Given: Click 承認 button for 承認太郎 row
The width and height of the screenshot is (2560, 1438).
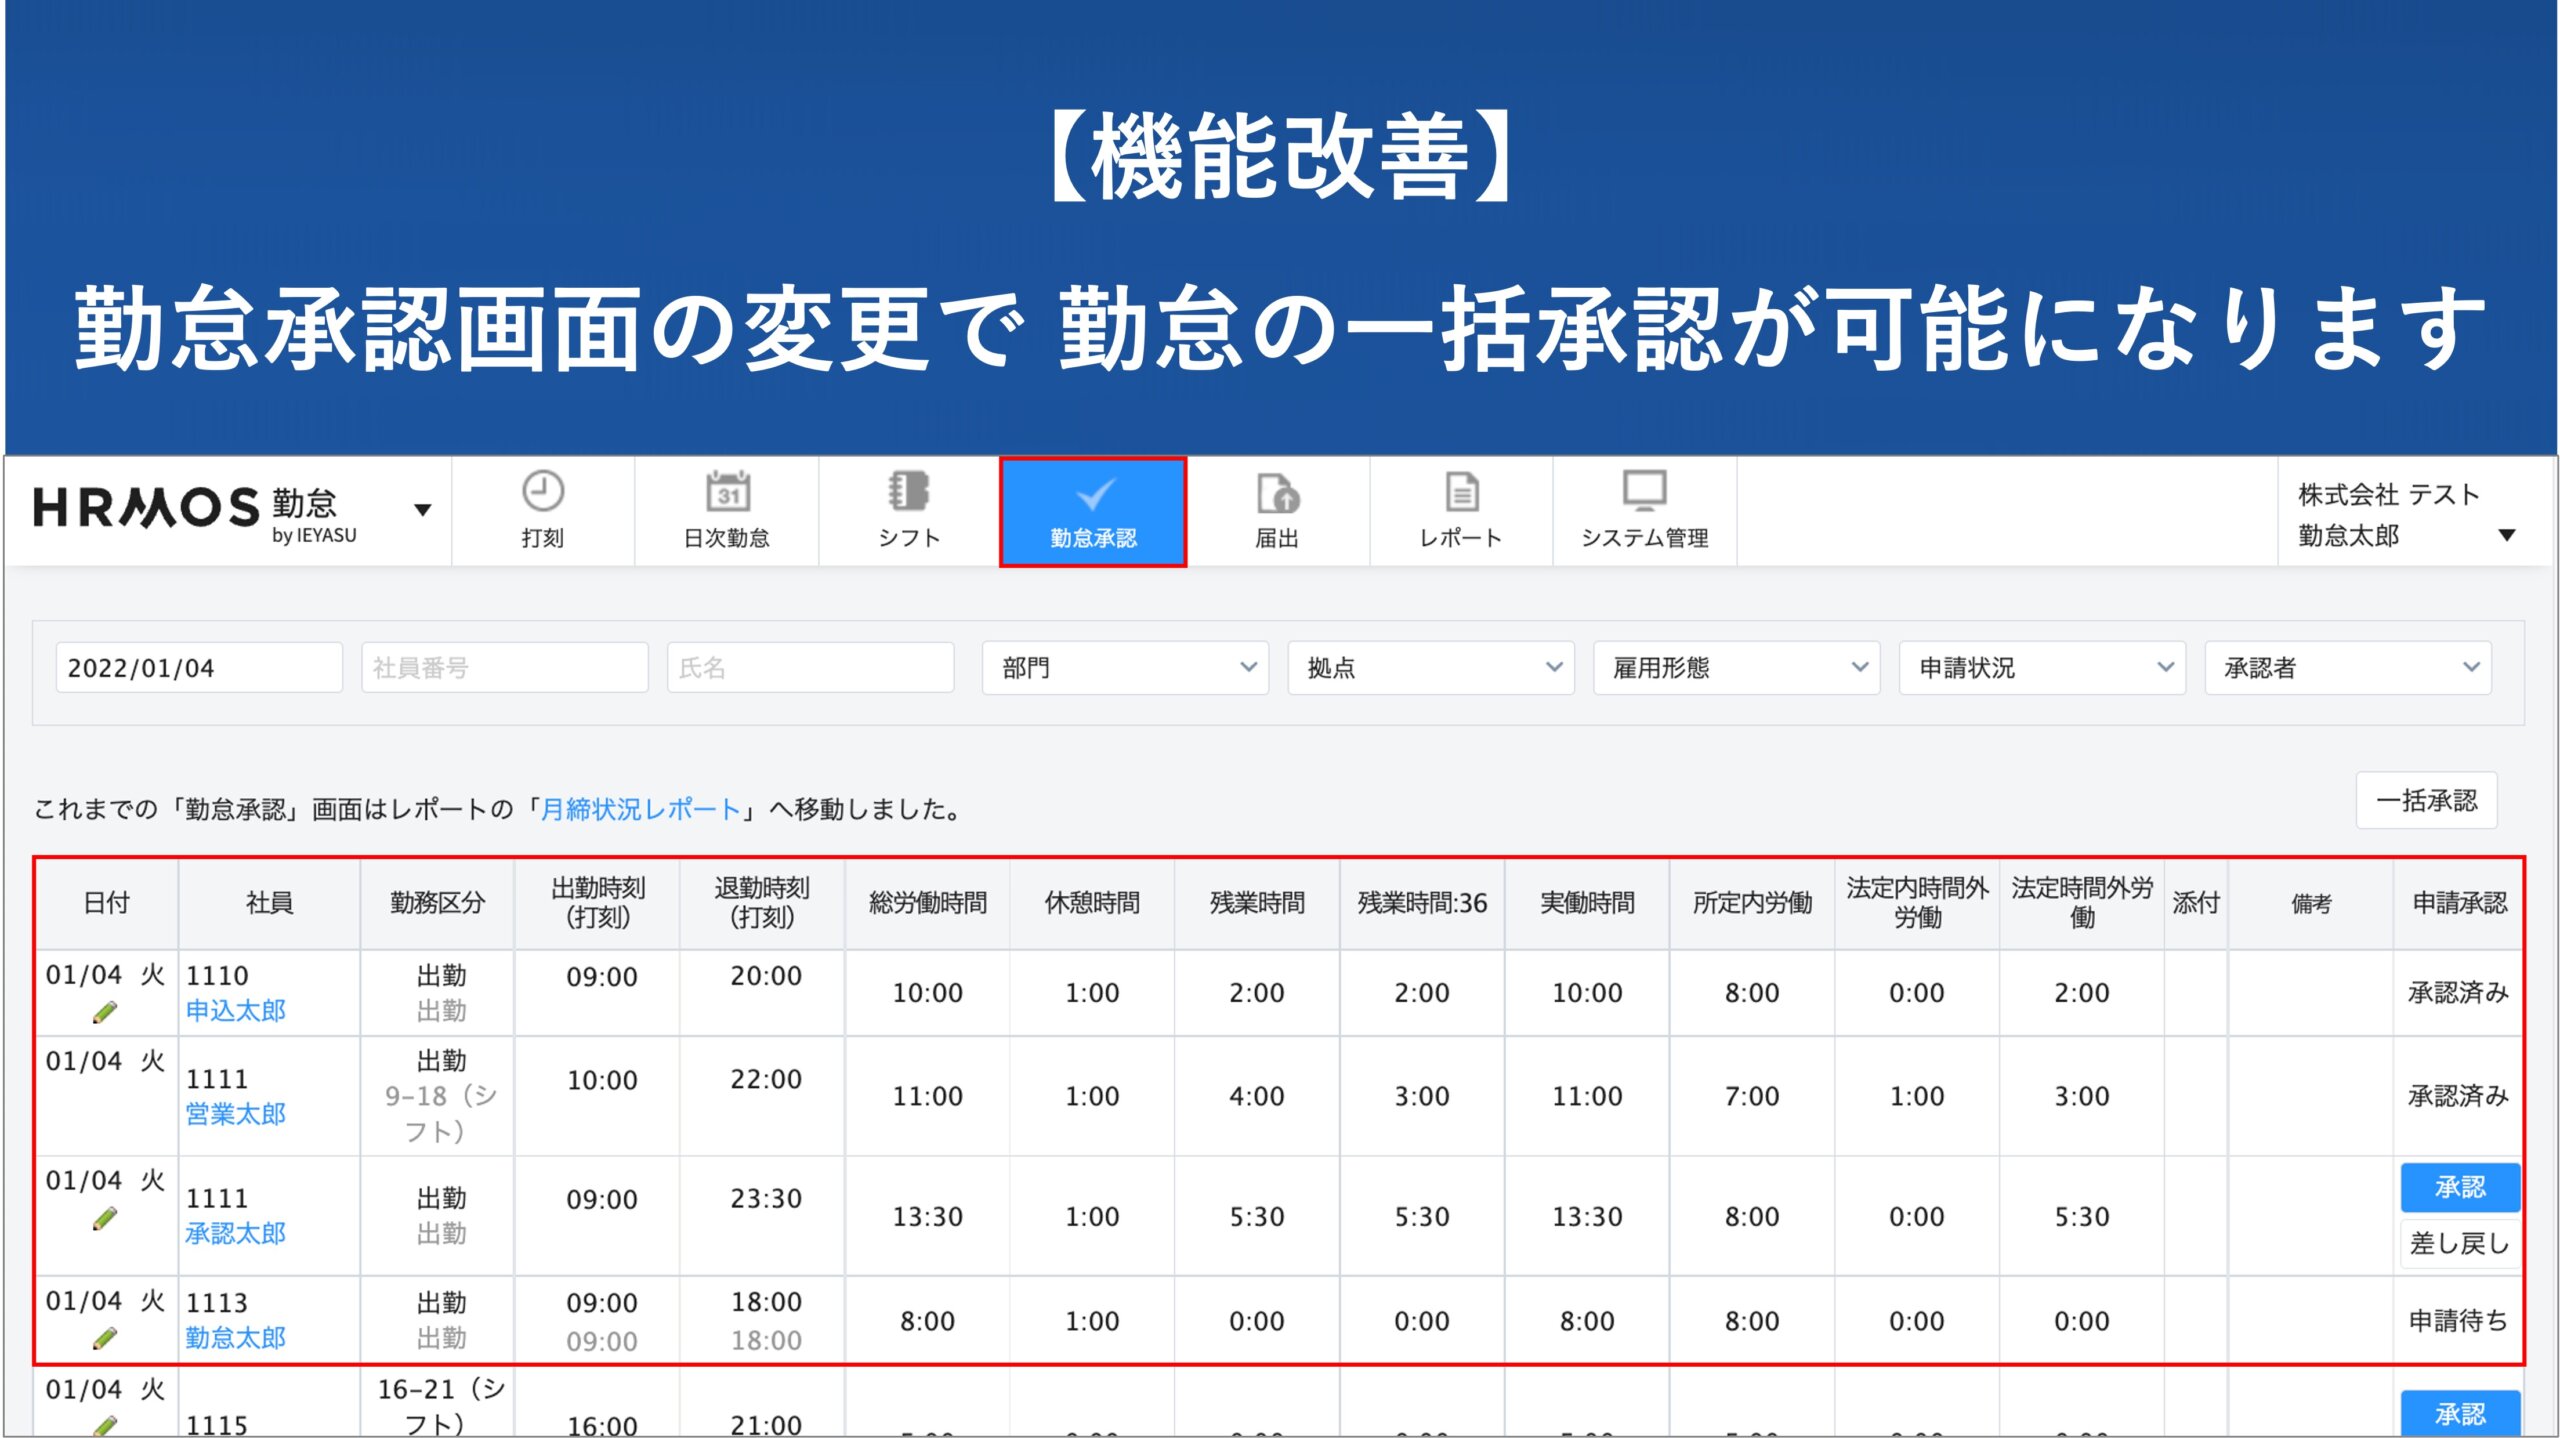Looking at the screenshot, I should coord(2459,1187).
